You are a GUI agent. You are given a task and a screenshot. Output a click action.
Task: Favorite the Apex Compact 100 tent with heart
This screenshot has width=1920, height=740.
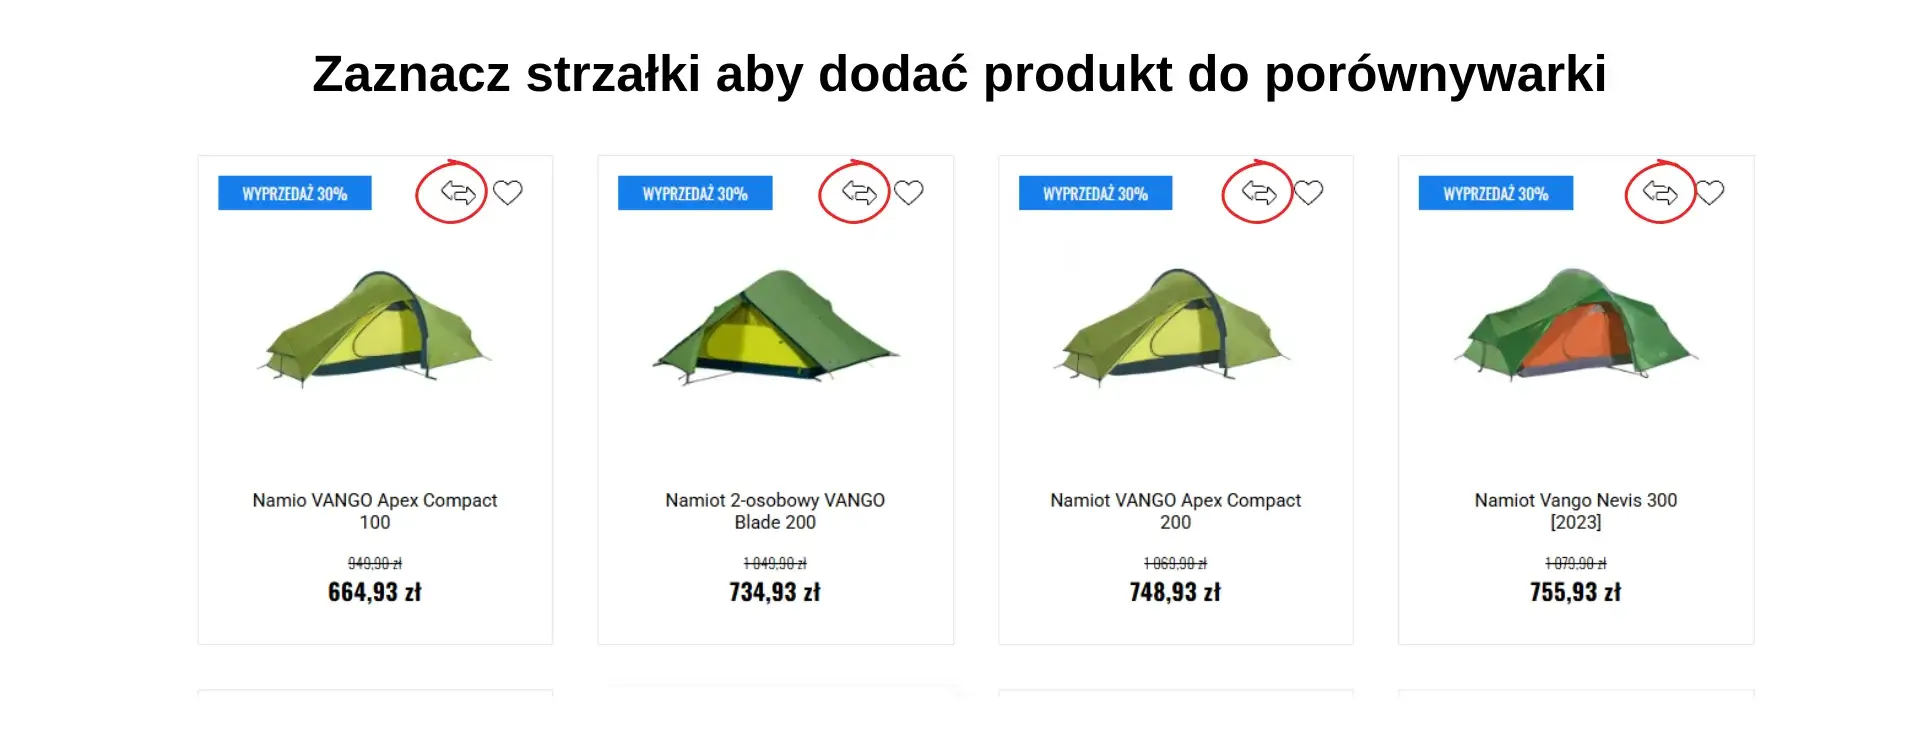click(508, 192)
